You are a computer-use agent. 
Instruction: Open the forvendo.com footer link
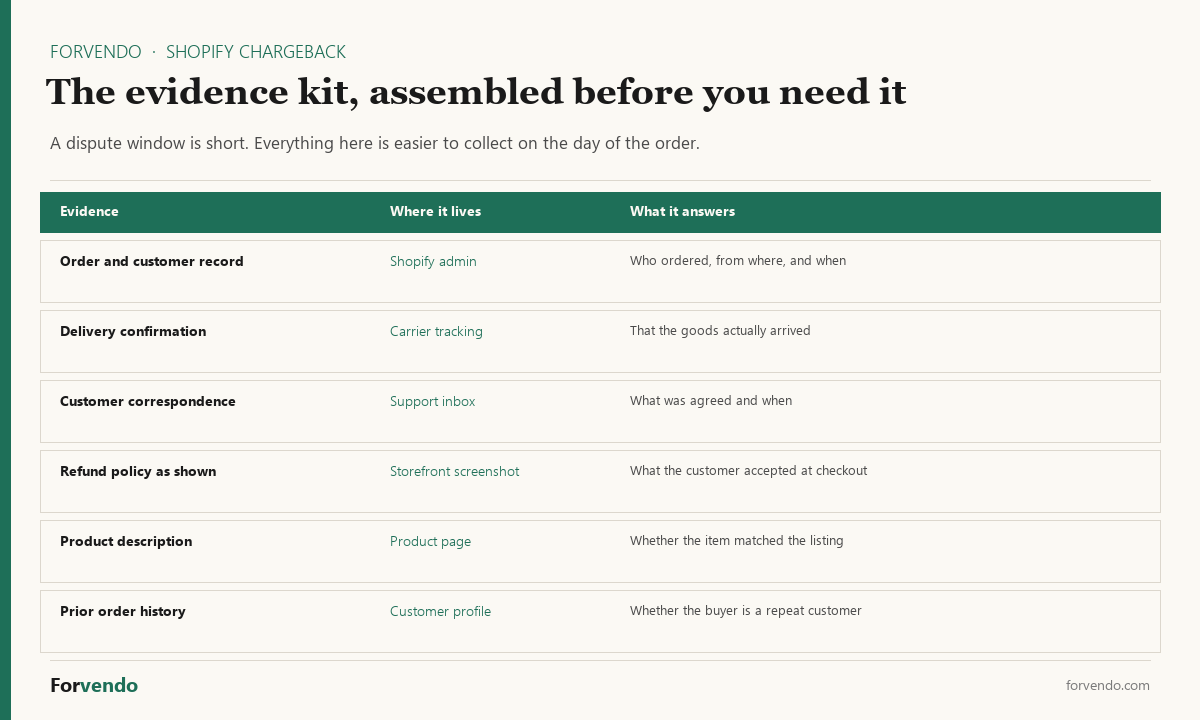[1108, 685]
